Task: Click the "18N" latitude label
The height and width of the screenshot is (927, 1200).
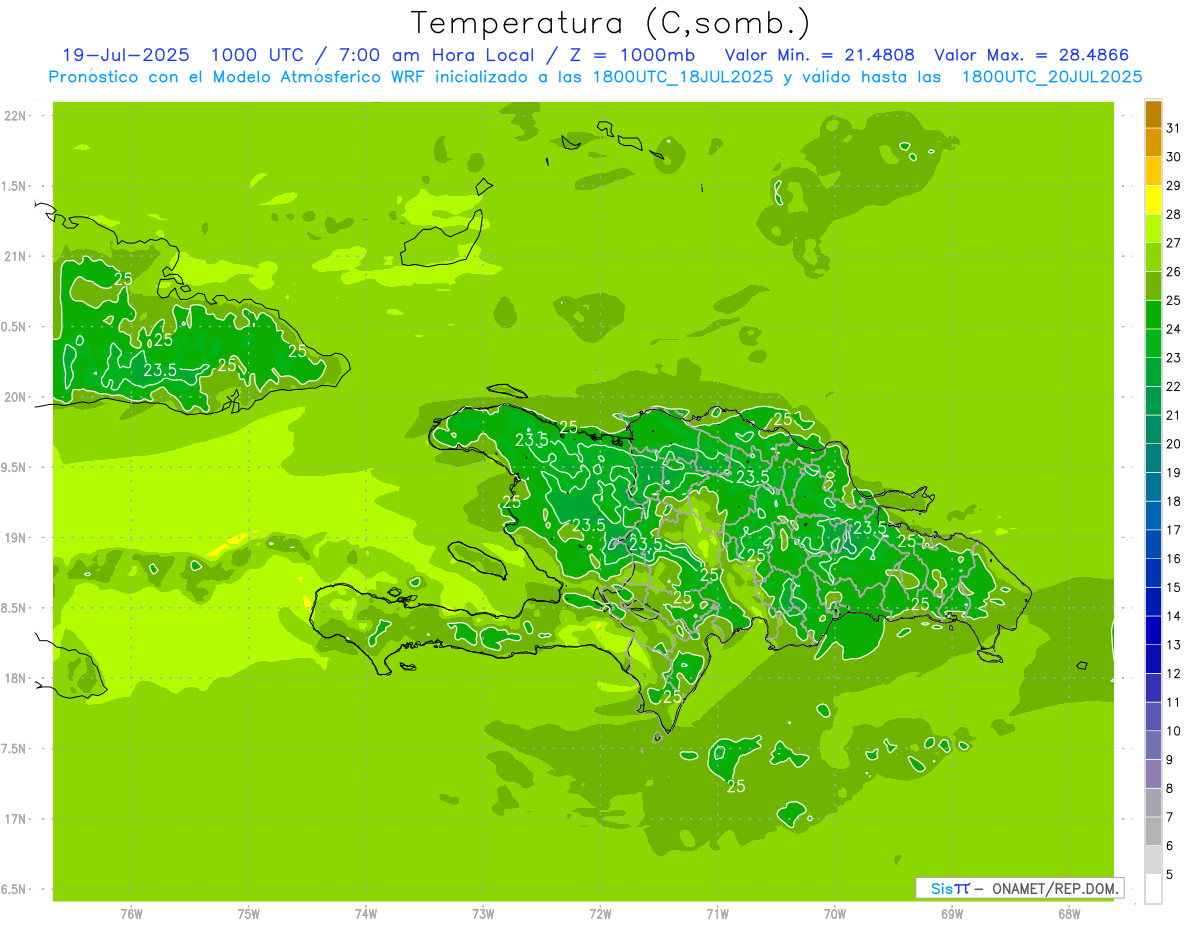Action: point(17,678)
